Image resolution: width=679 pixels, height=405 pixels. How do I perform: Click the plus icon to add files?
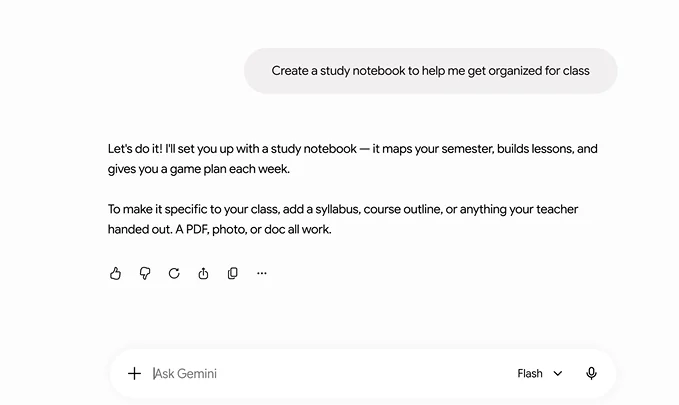point(134,373)
